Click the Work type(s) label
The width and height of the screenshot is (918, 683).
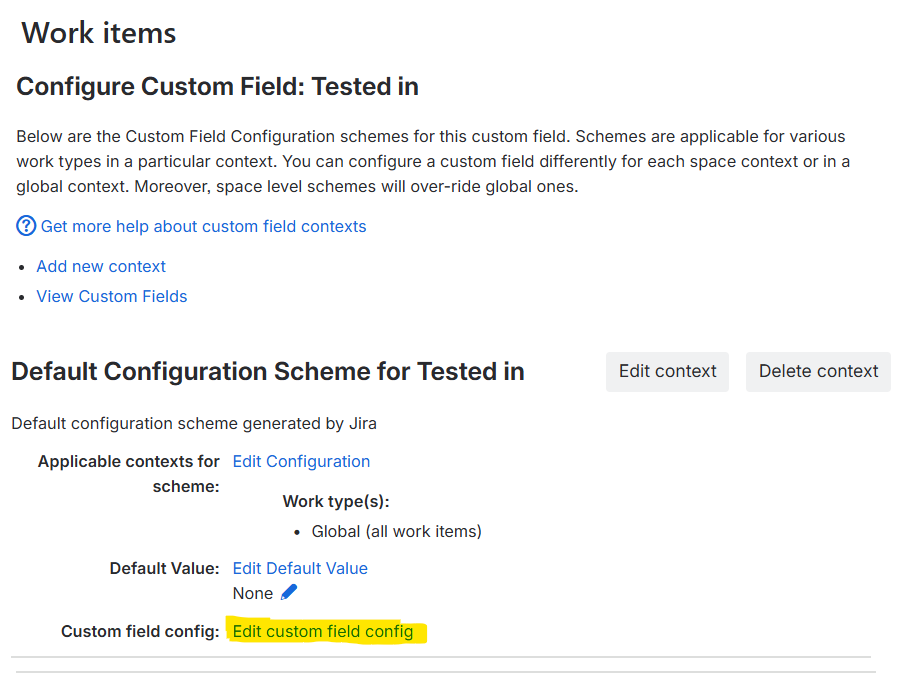[336, 501]
